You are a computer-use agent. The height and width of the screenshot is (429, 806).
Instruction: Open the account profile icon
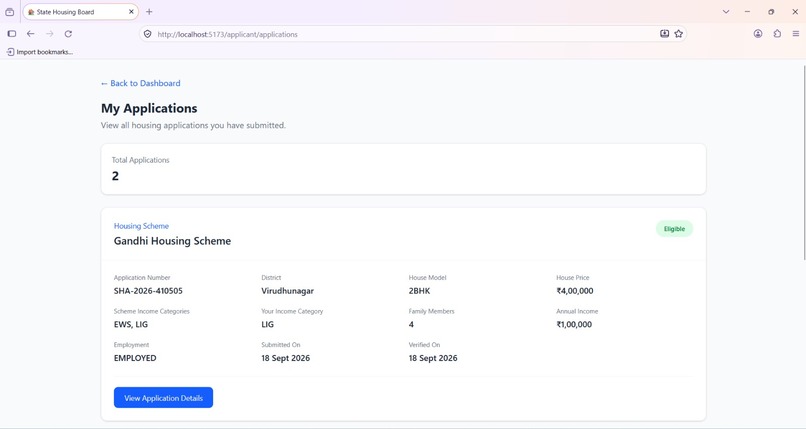pyautogui.click(x=758, y=34)
